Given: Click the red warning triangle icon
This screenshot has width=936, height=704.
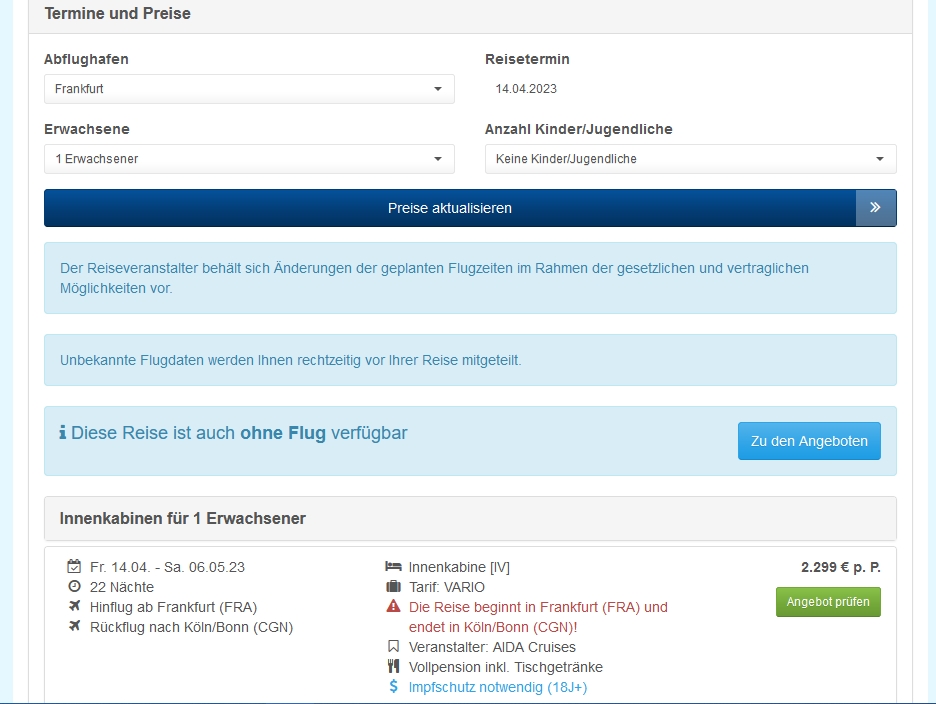Looking at the screenshot, I should (x=393, y=607).
